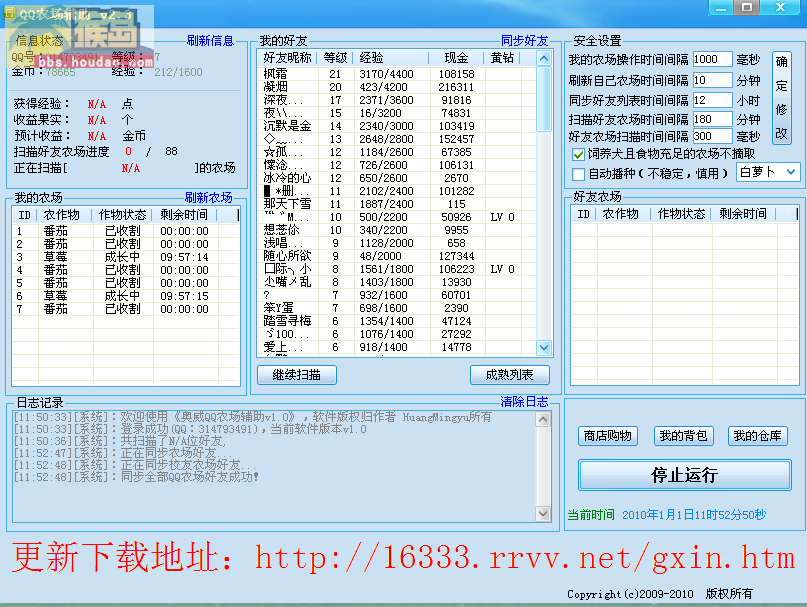Viewport: 807px width, 607px height.
Task: Click 作物状态 header in 我的农场 table
Action: 122,215
